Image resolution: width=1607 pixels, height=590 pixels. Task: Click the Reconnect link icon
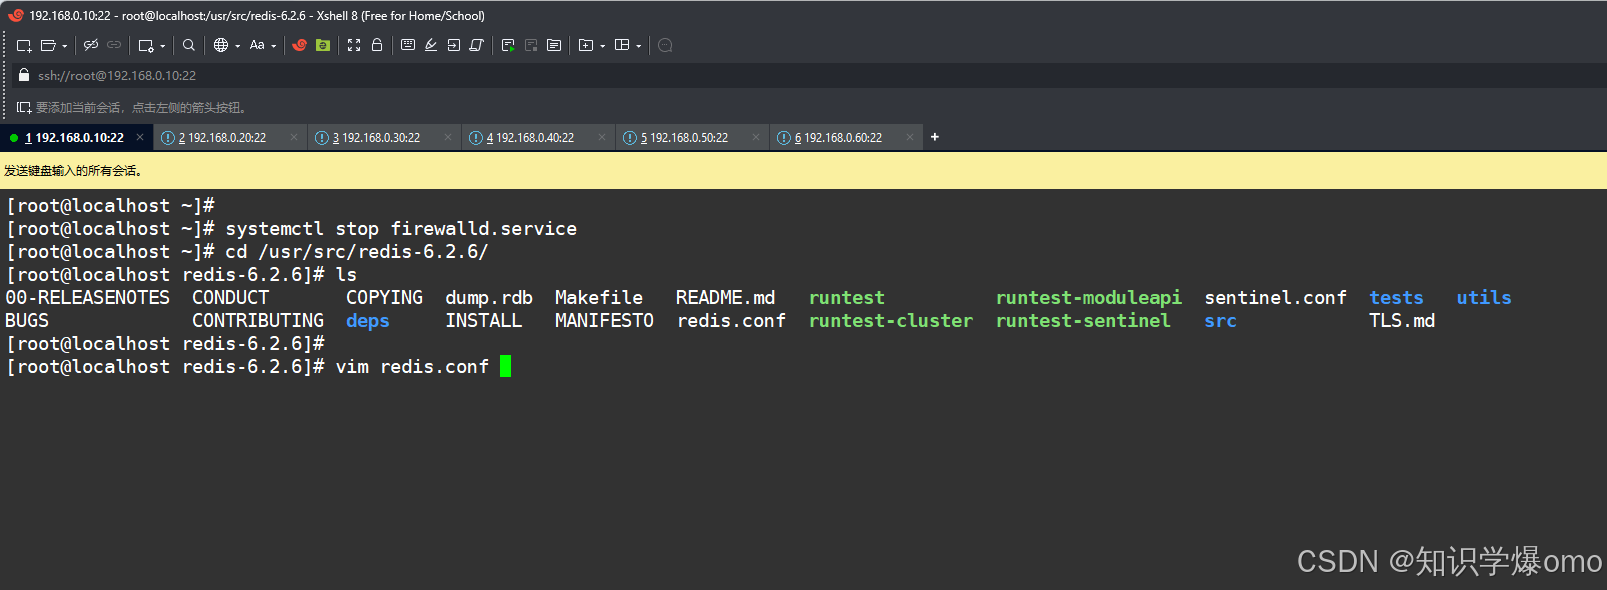(x=114, y=45)
